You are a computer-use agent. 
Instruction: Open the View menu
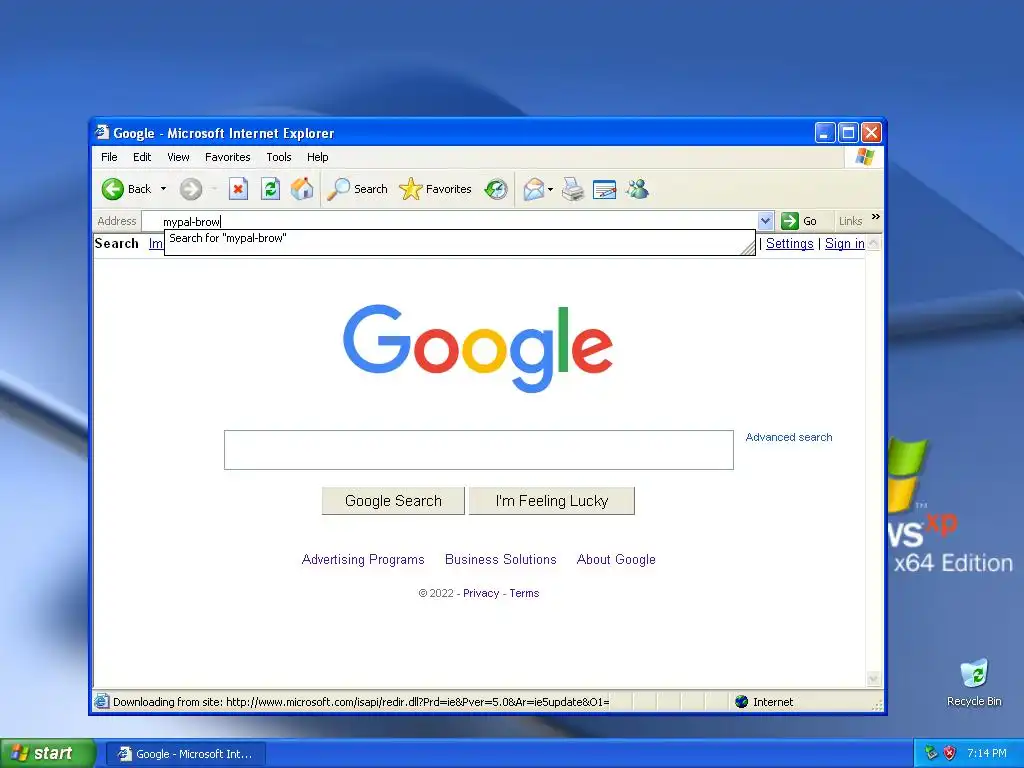[x=178, y=157]
